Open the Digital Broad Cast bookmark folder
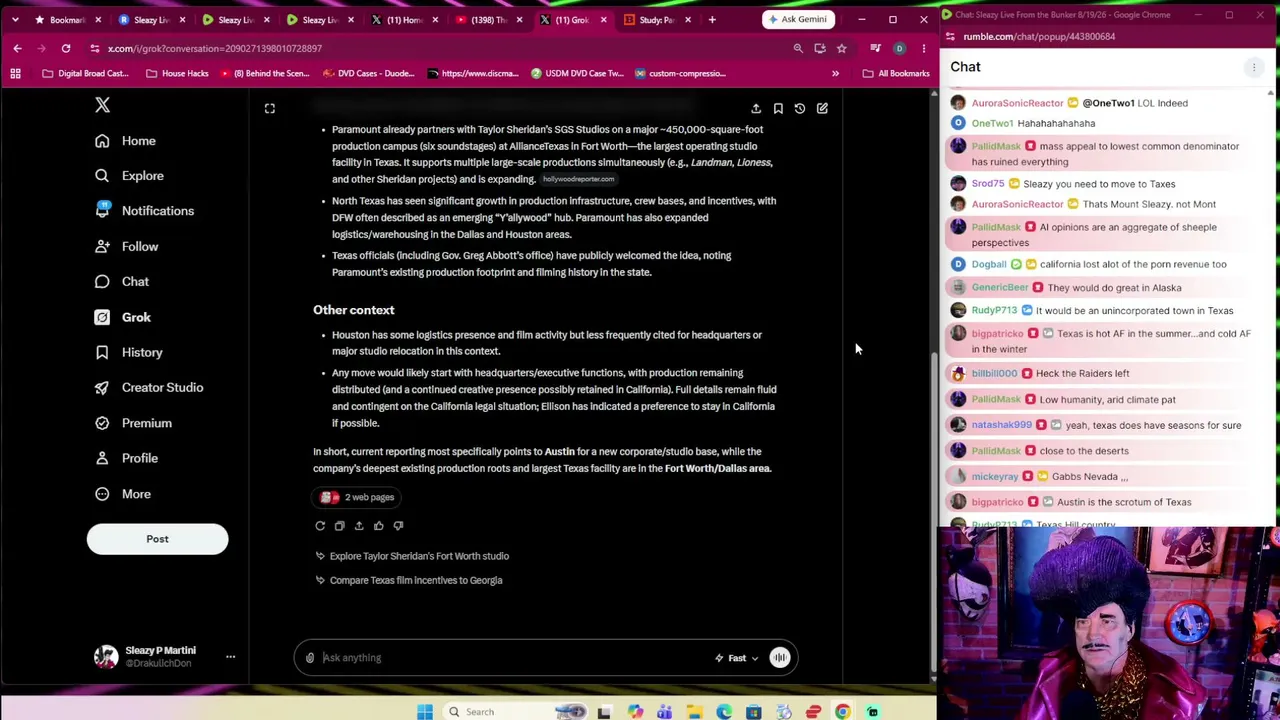Viewport: 1280px width, 720px height. [86, 73]
